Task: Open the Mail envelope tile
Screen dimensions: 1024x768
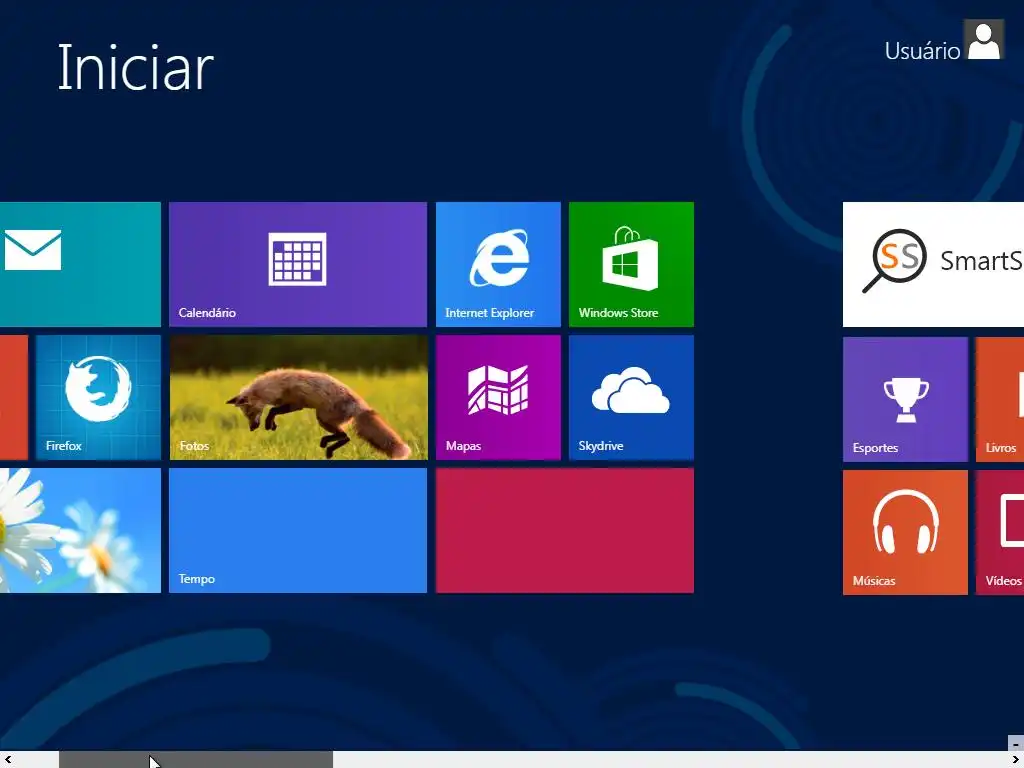Action: click(x=80, y=264)
